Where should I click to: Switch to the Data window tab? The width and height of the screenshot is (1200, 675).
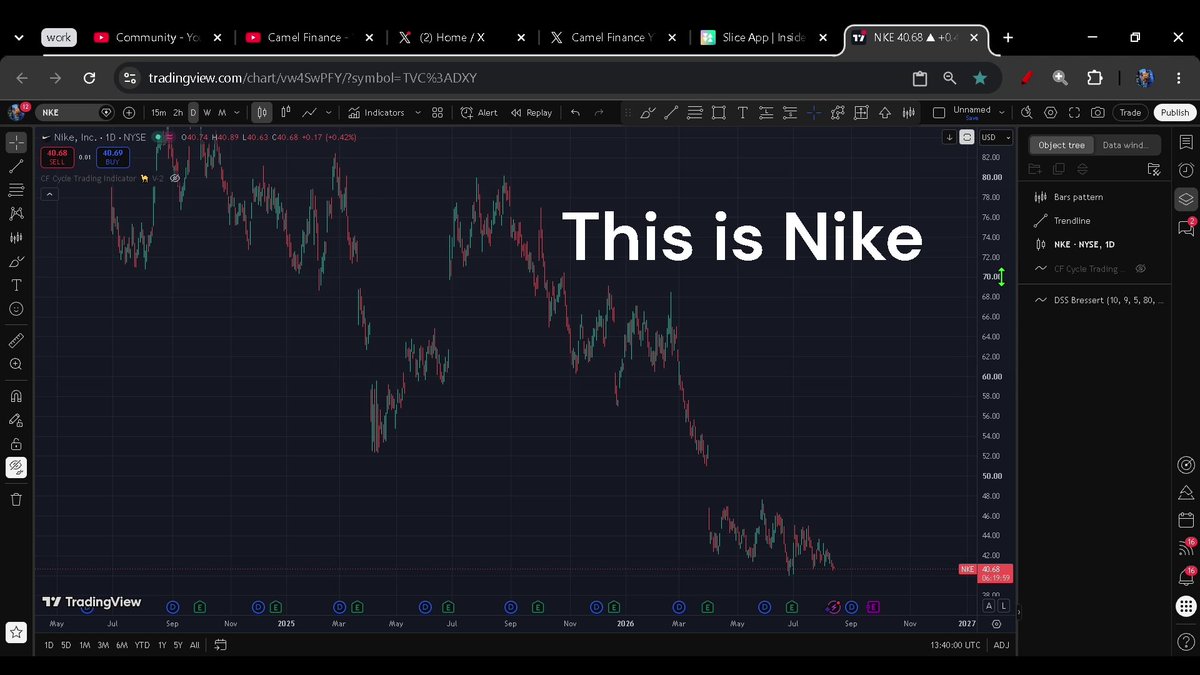1126,145
